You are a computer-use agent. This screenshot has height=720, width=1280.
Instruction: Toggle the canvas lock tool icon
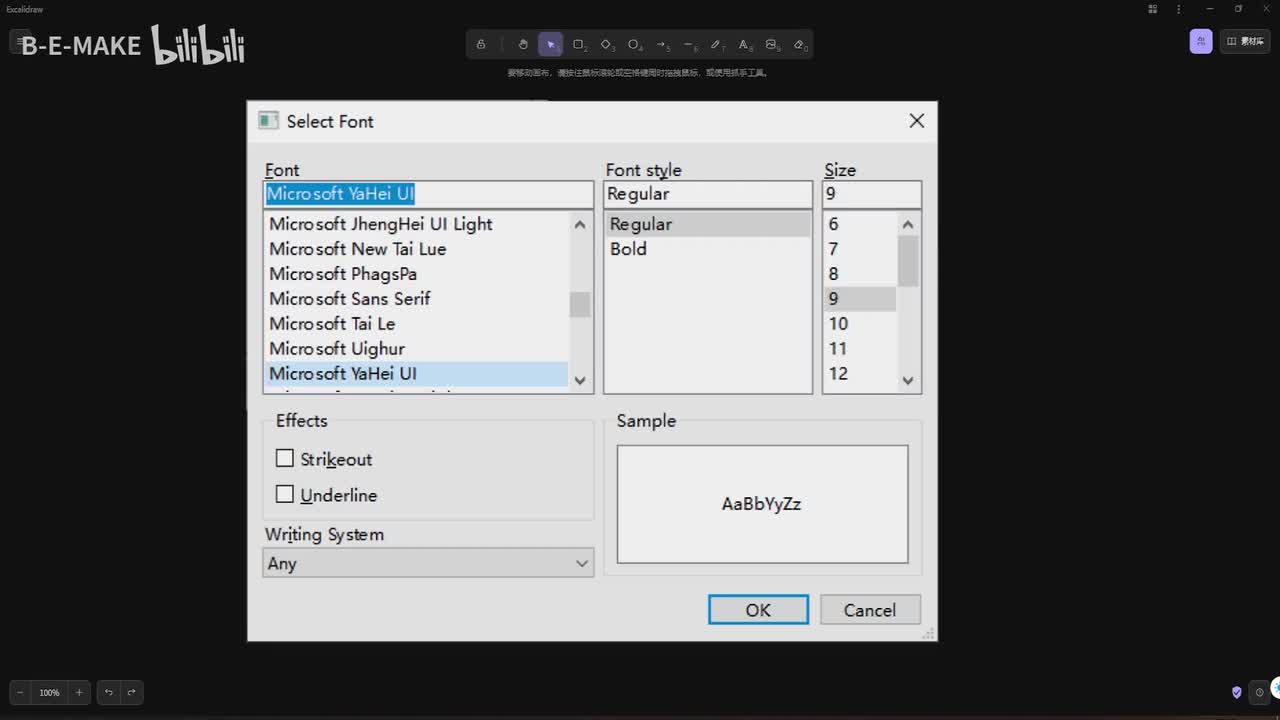click(x=481, y=44)
